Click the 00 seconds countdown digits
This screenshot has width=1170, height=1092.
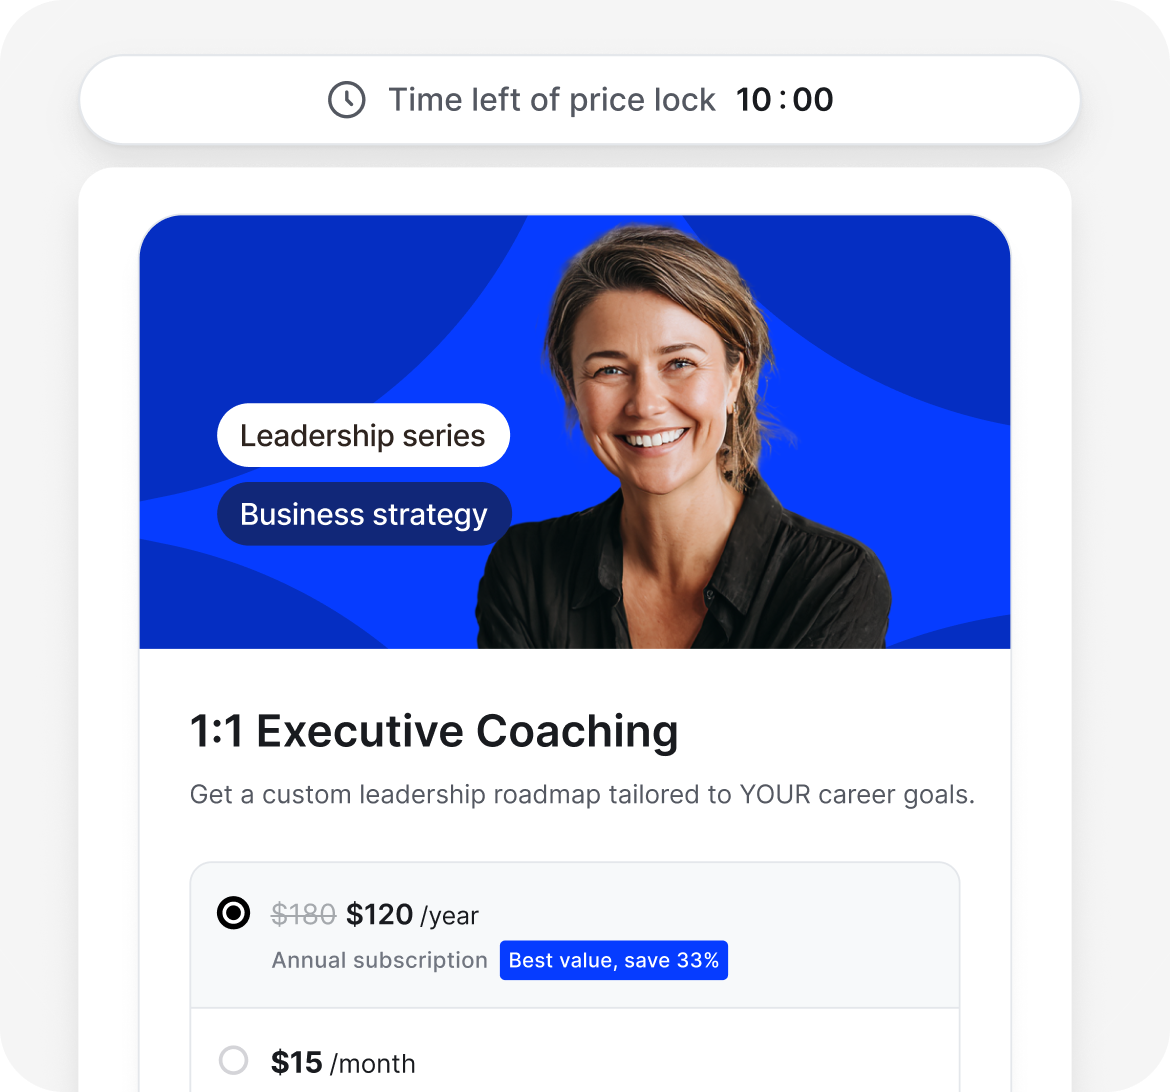(x=812, y=100)
